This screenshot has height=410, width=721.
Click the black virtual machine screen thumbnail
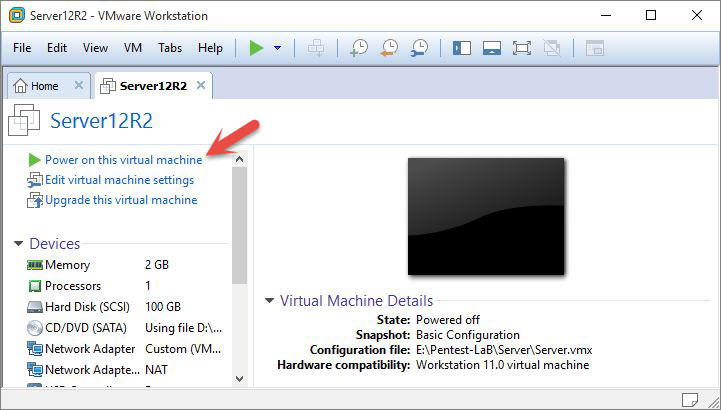(x=485, y=216)
